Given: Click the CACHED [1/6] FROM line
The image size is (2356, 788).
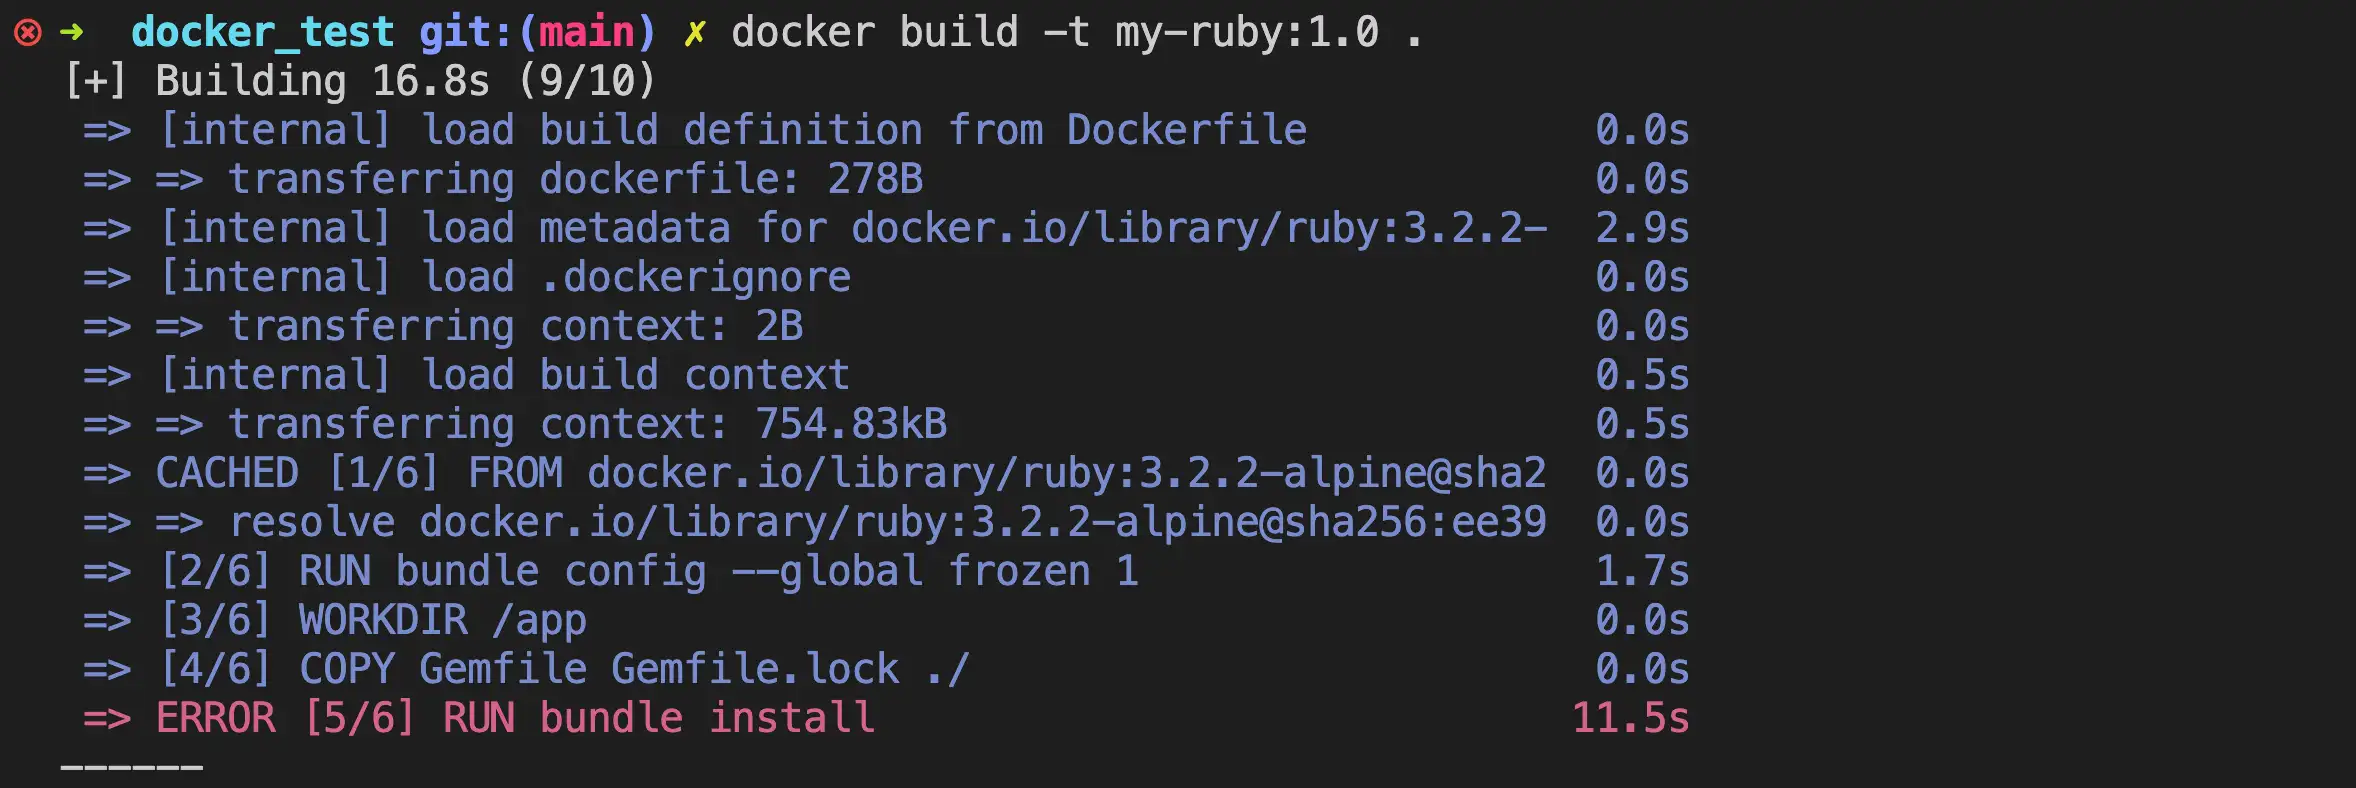Looking at the screenshot, I should tap(850, 474).
